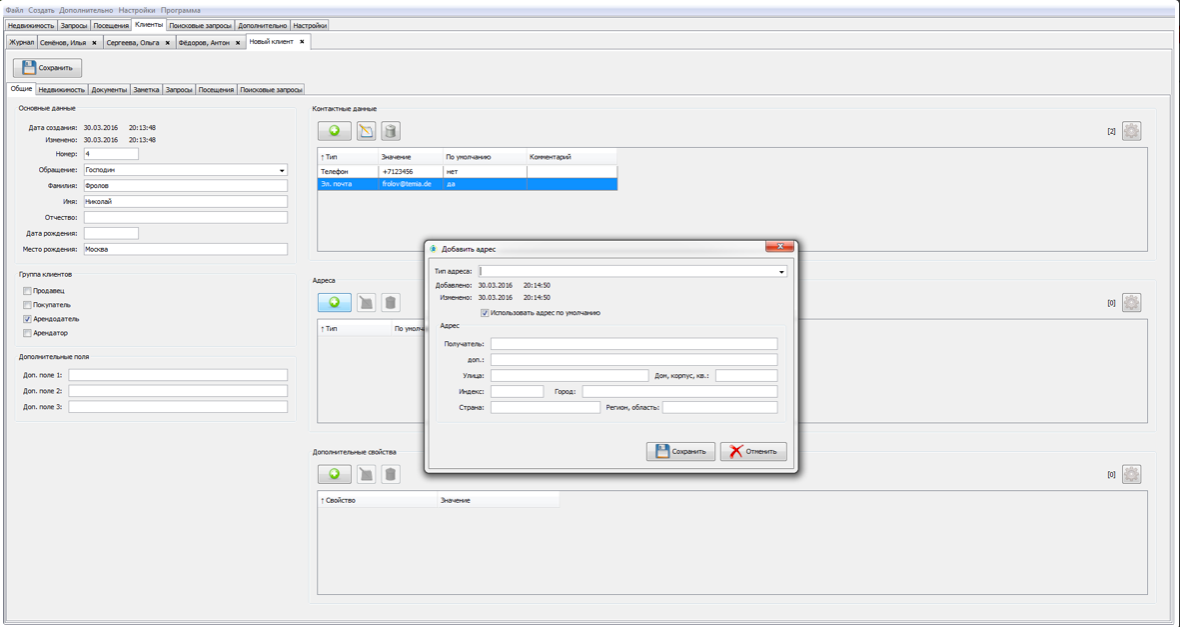Click the Место рождения field with Москва
This screenshot has width=1180, height=627.
(x=185, y=249)
